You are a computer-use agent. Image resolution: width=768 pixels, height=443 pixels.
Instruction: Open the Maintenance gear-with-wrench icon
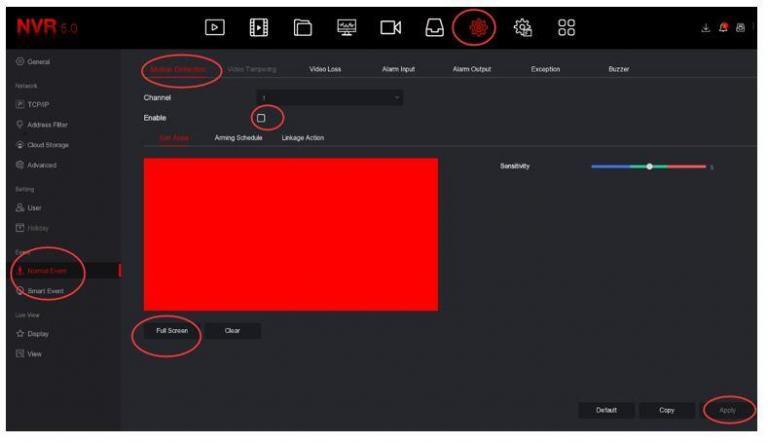[523, 27]
